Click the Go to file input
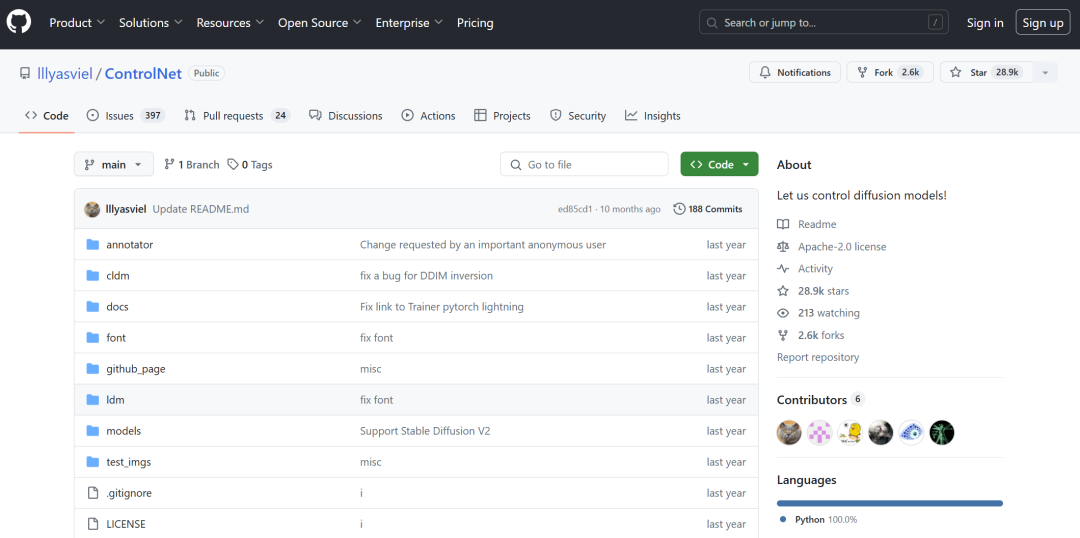This screenshot has height=538, width=1080. click(584, 165)
